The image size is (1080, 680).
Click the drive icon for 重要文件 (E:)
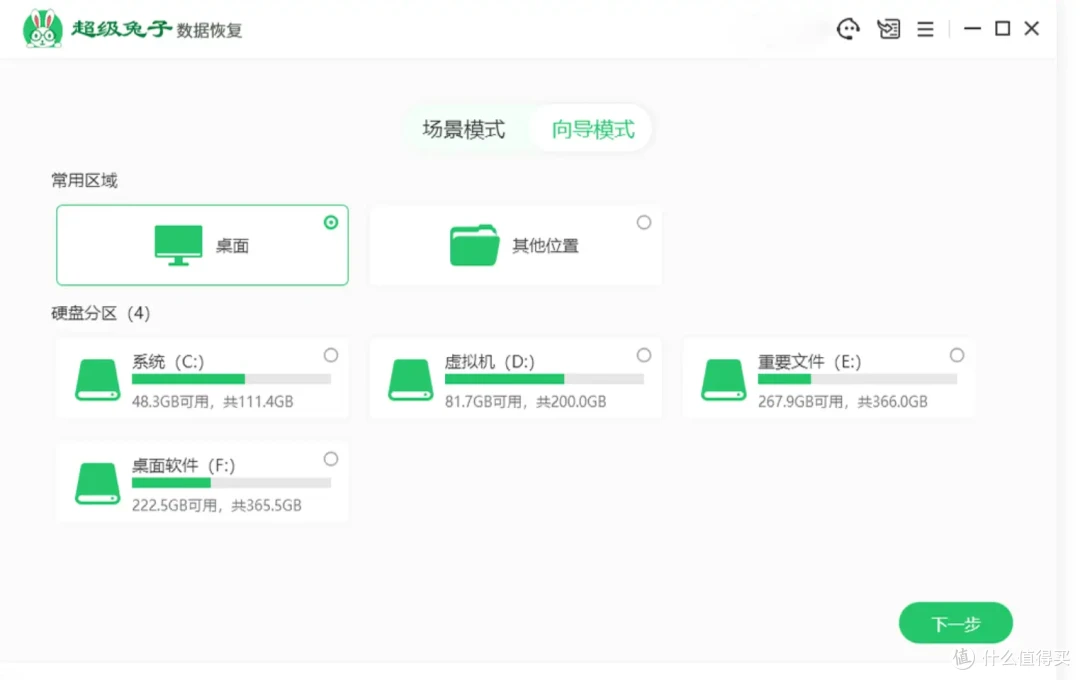723,380
